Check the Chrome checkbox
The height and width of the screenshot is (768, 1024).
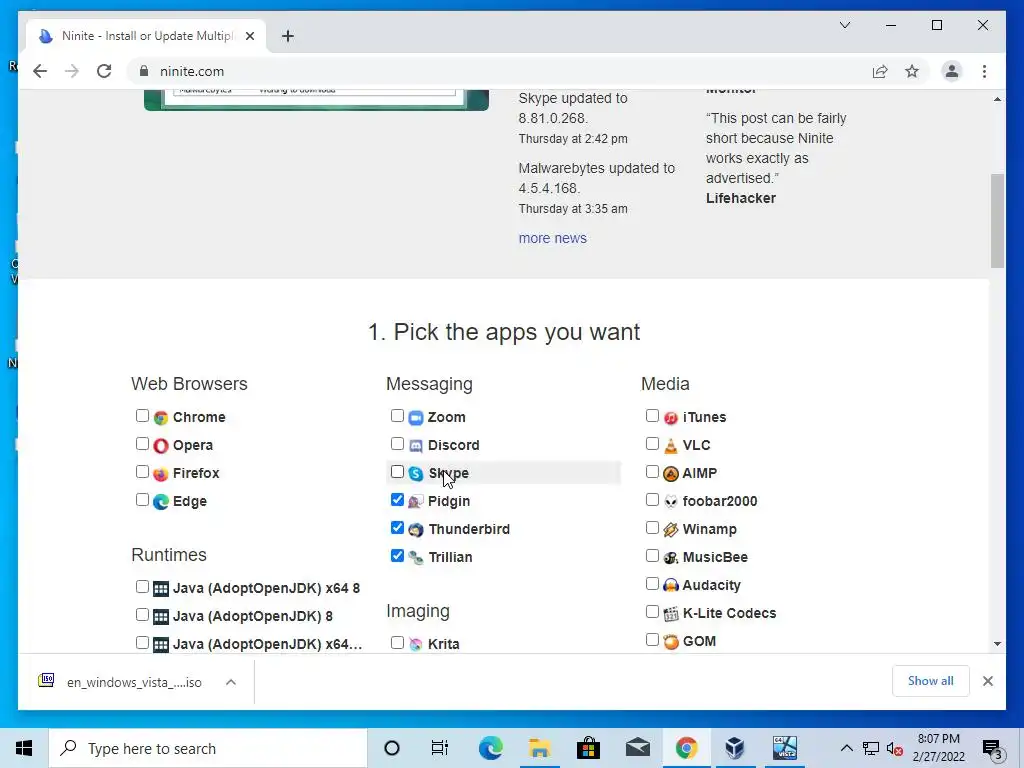[142, 415]
